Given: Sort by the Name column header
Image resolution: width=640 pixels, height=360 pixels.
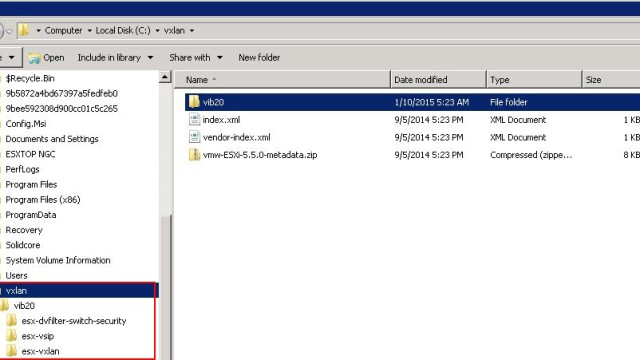Looking at the screenshot, I should pyautogui.click(x=282, y=80).
